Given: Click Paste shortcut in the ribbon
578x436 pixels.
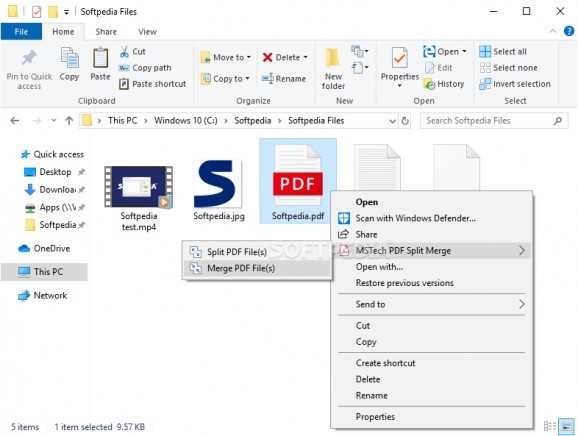Looking at the screenshot, I should pyautogui.click(x=153, y=84).
